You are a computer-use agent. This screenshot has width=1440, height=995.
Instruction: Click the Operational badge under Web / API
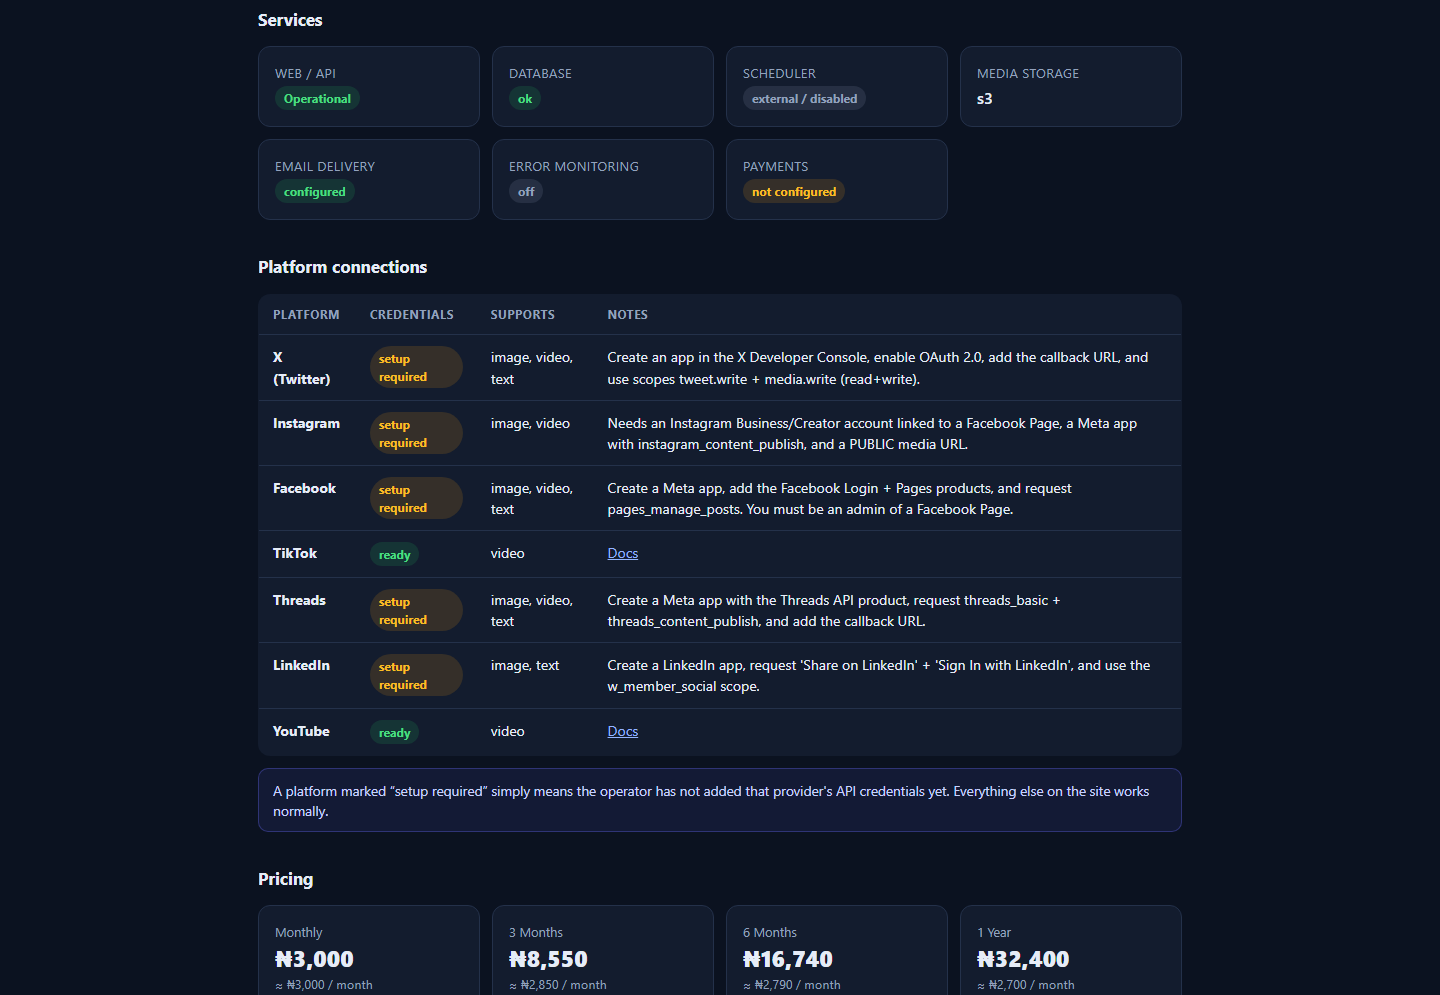(x=317, y=99)
